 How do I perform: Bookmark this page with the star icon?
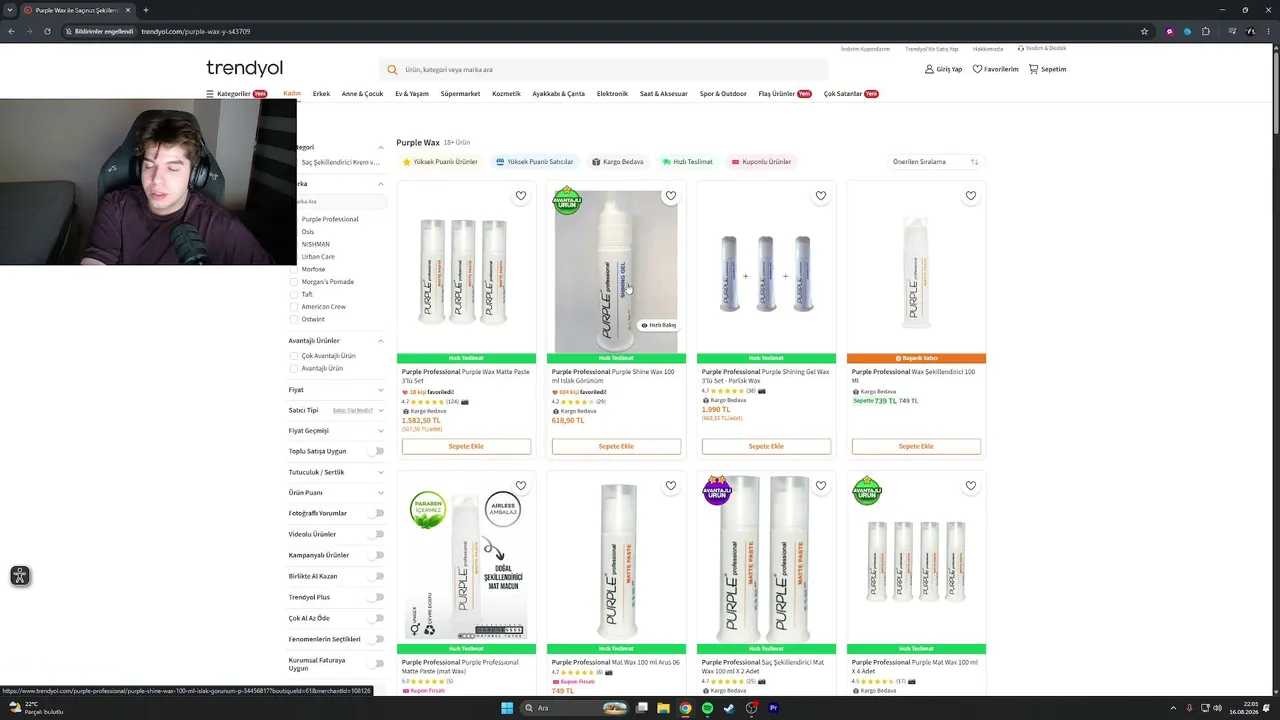1144,31
